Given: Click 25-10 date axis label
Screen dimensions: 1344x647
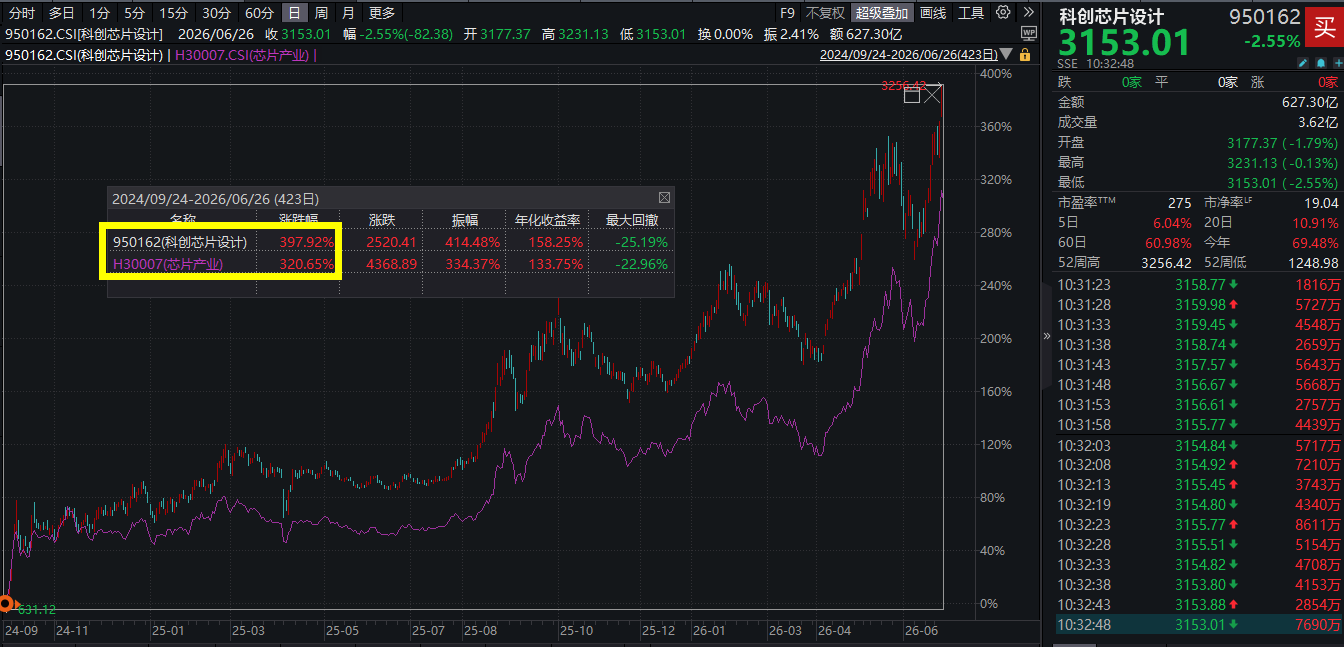Looking at the screenshot, I should coord(578,631).
